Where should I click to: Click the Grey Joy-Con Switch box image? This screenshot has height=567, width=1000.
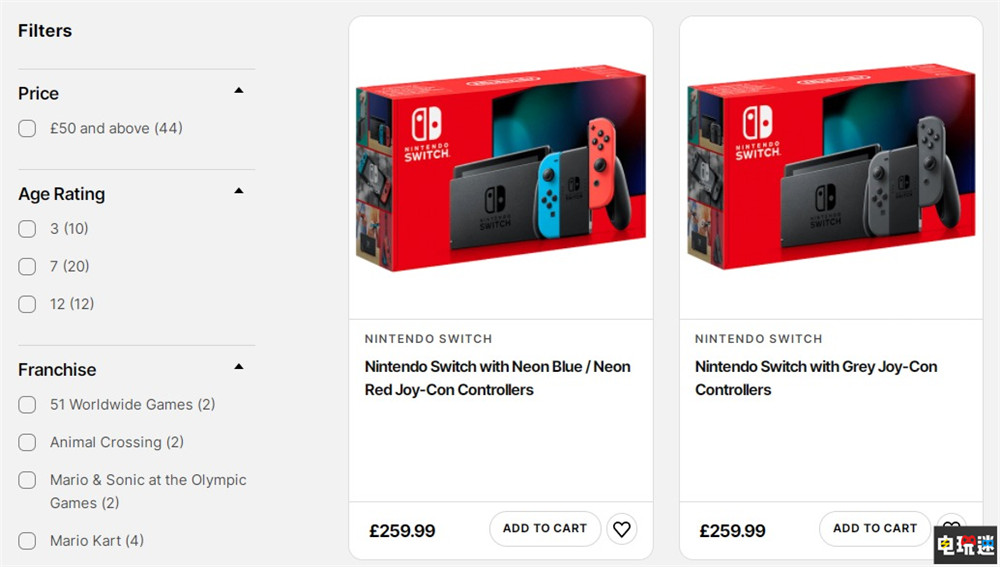tap(831, 168)
